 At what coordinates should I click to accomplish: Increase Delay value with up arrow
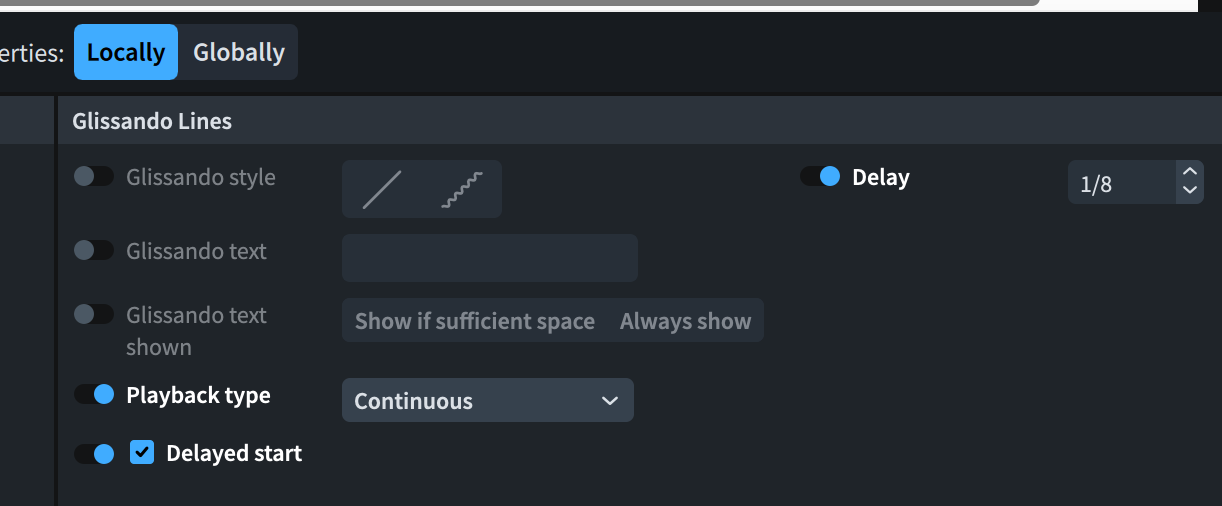[x=1190, y=173]
